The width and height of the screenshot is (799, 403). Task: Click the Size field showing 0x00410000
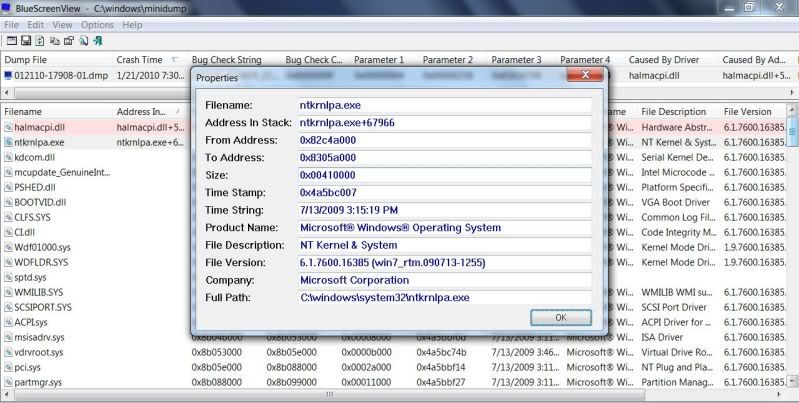point(445,175)
